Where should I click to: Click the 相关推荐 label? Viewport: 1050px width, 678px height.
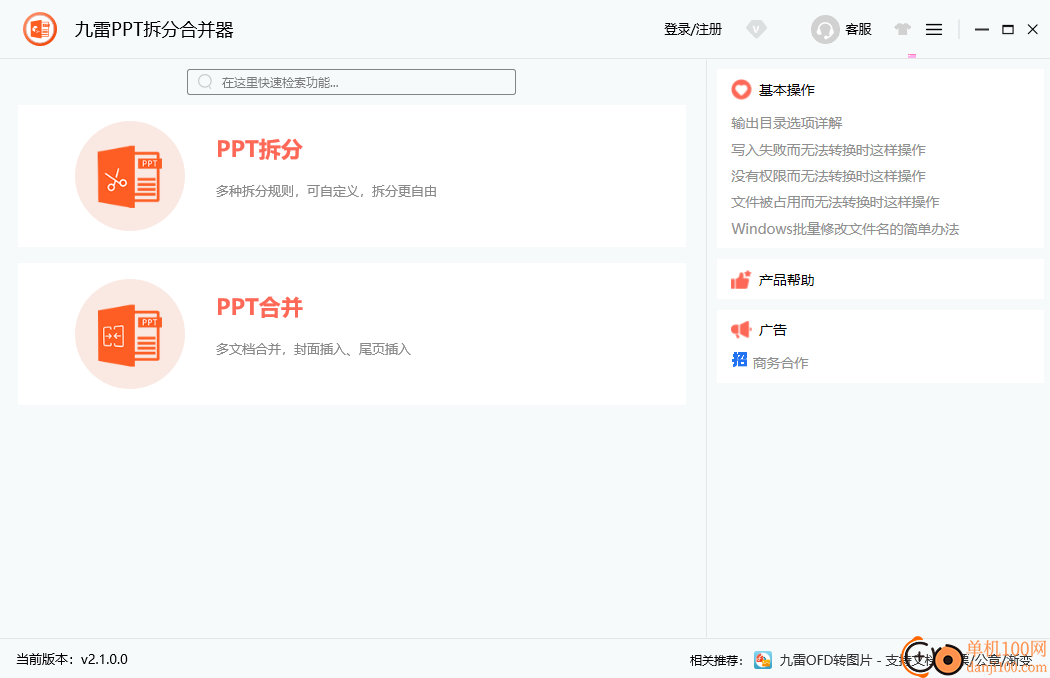716,661
